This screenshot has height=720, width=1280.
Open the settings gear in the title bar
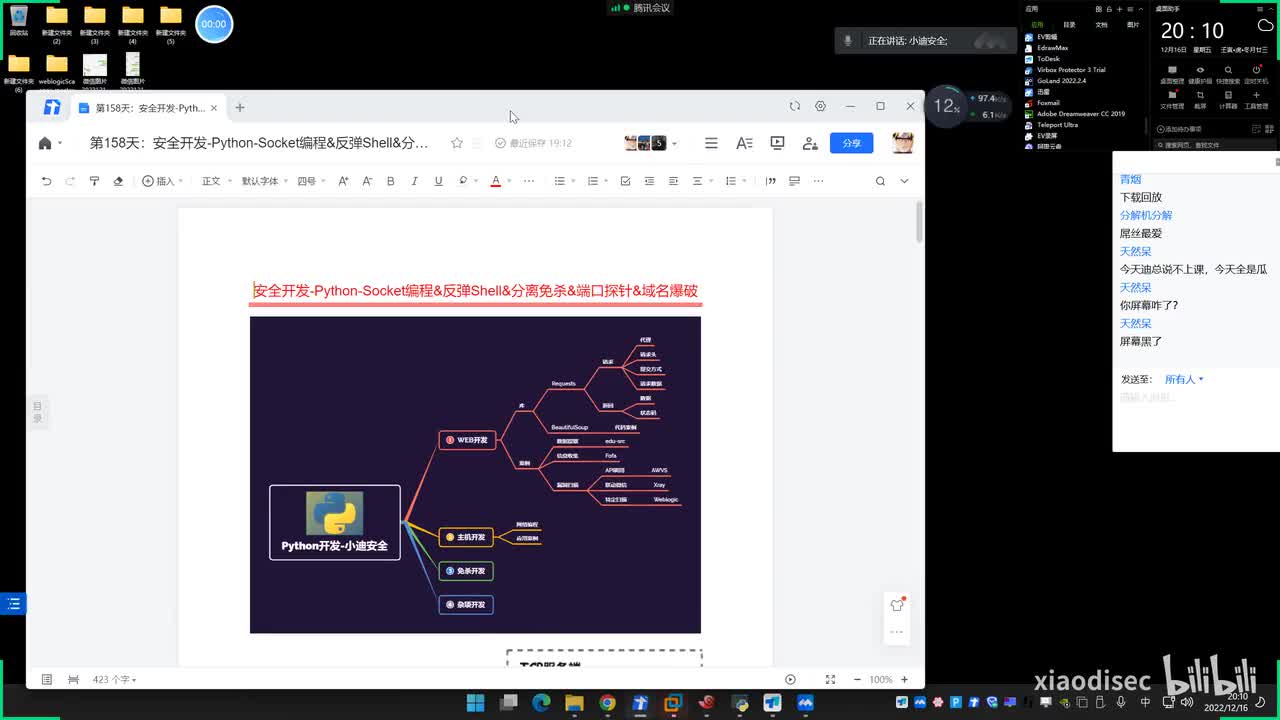point(820,106)
